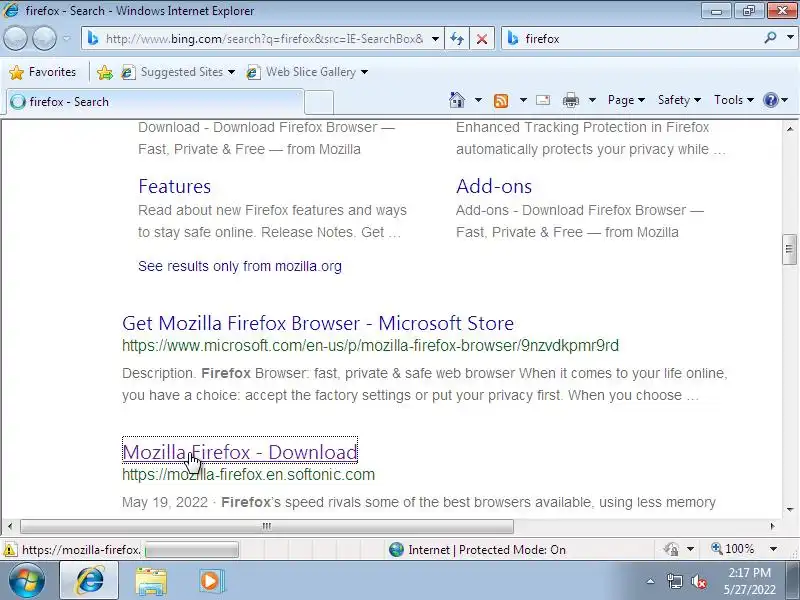Go back with the Back arrow button

point(15,39)
